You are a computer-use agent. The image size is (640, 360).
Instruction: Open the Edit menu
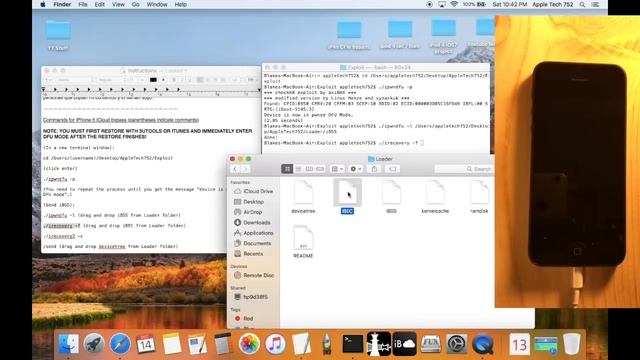[100, 4]
